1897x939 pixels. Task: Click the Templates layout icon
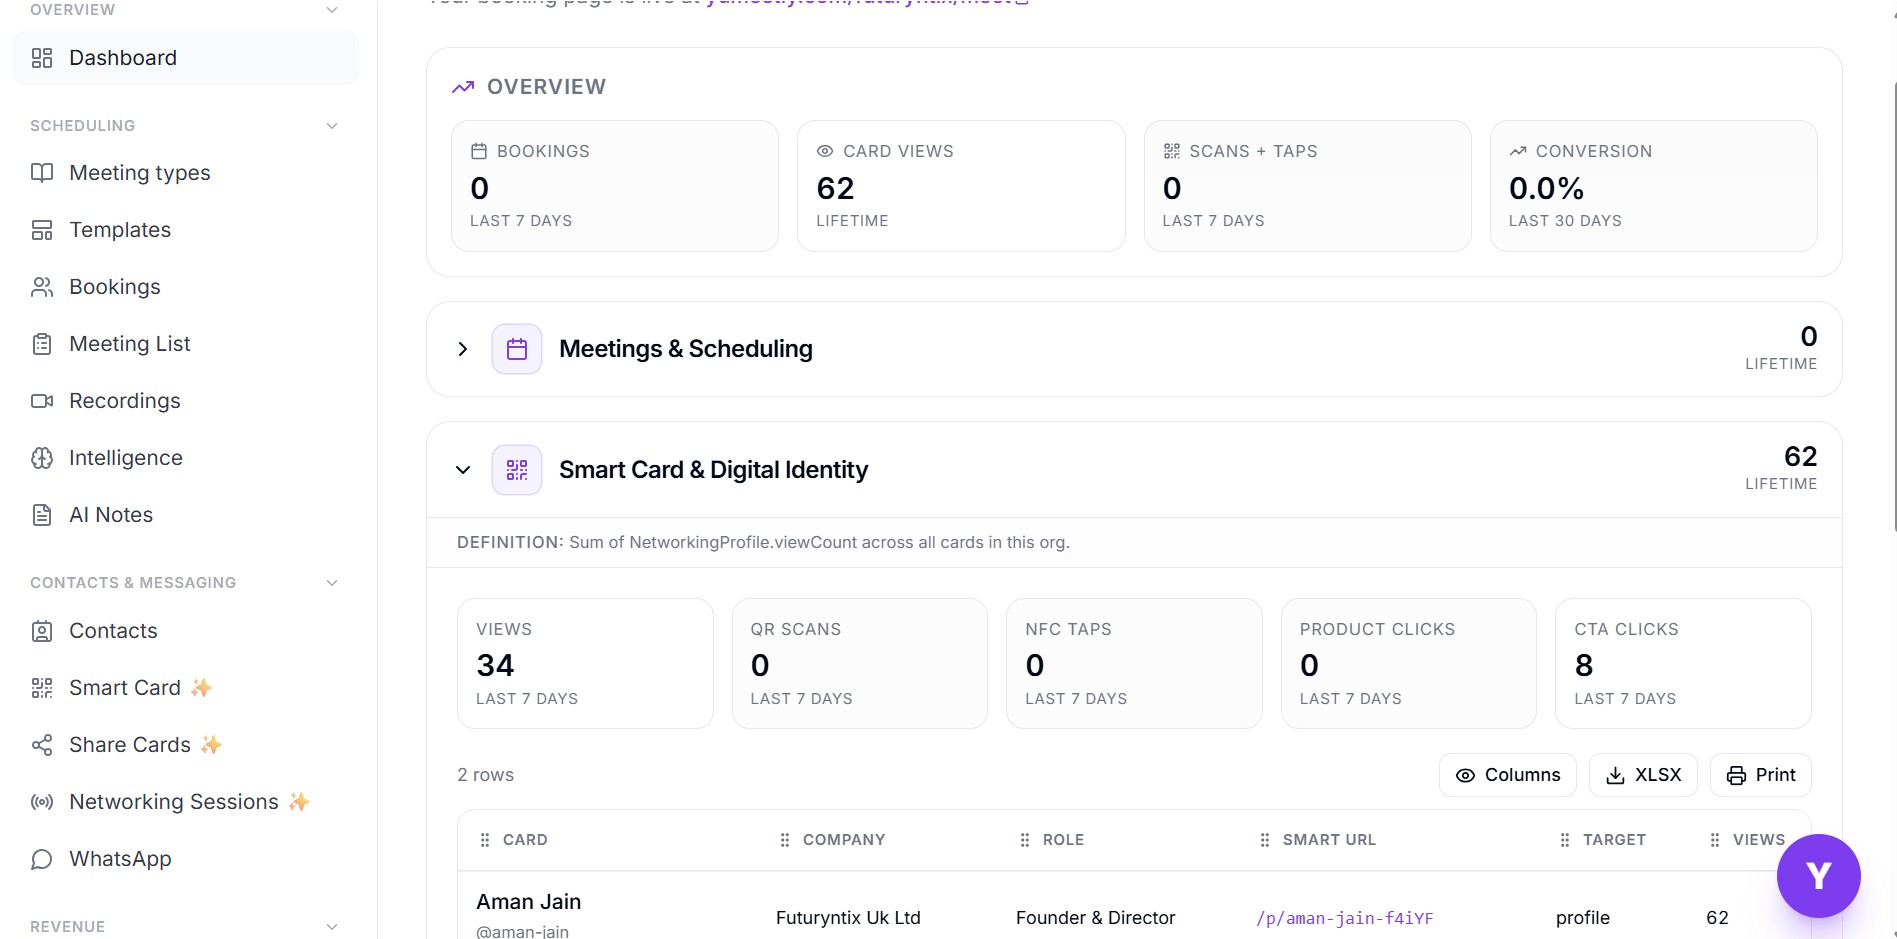[42, 230]
